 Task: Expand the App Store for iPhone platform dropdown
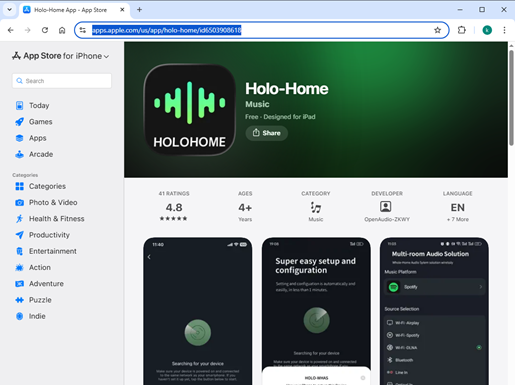61,56
